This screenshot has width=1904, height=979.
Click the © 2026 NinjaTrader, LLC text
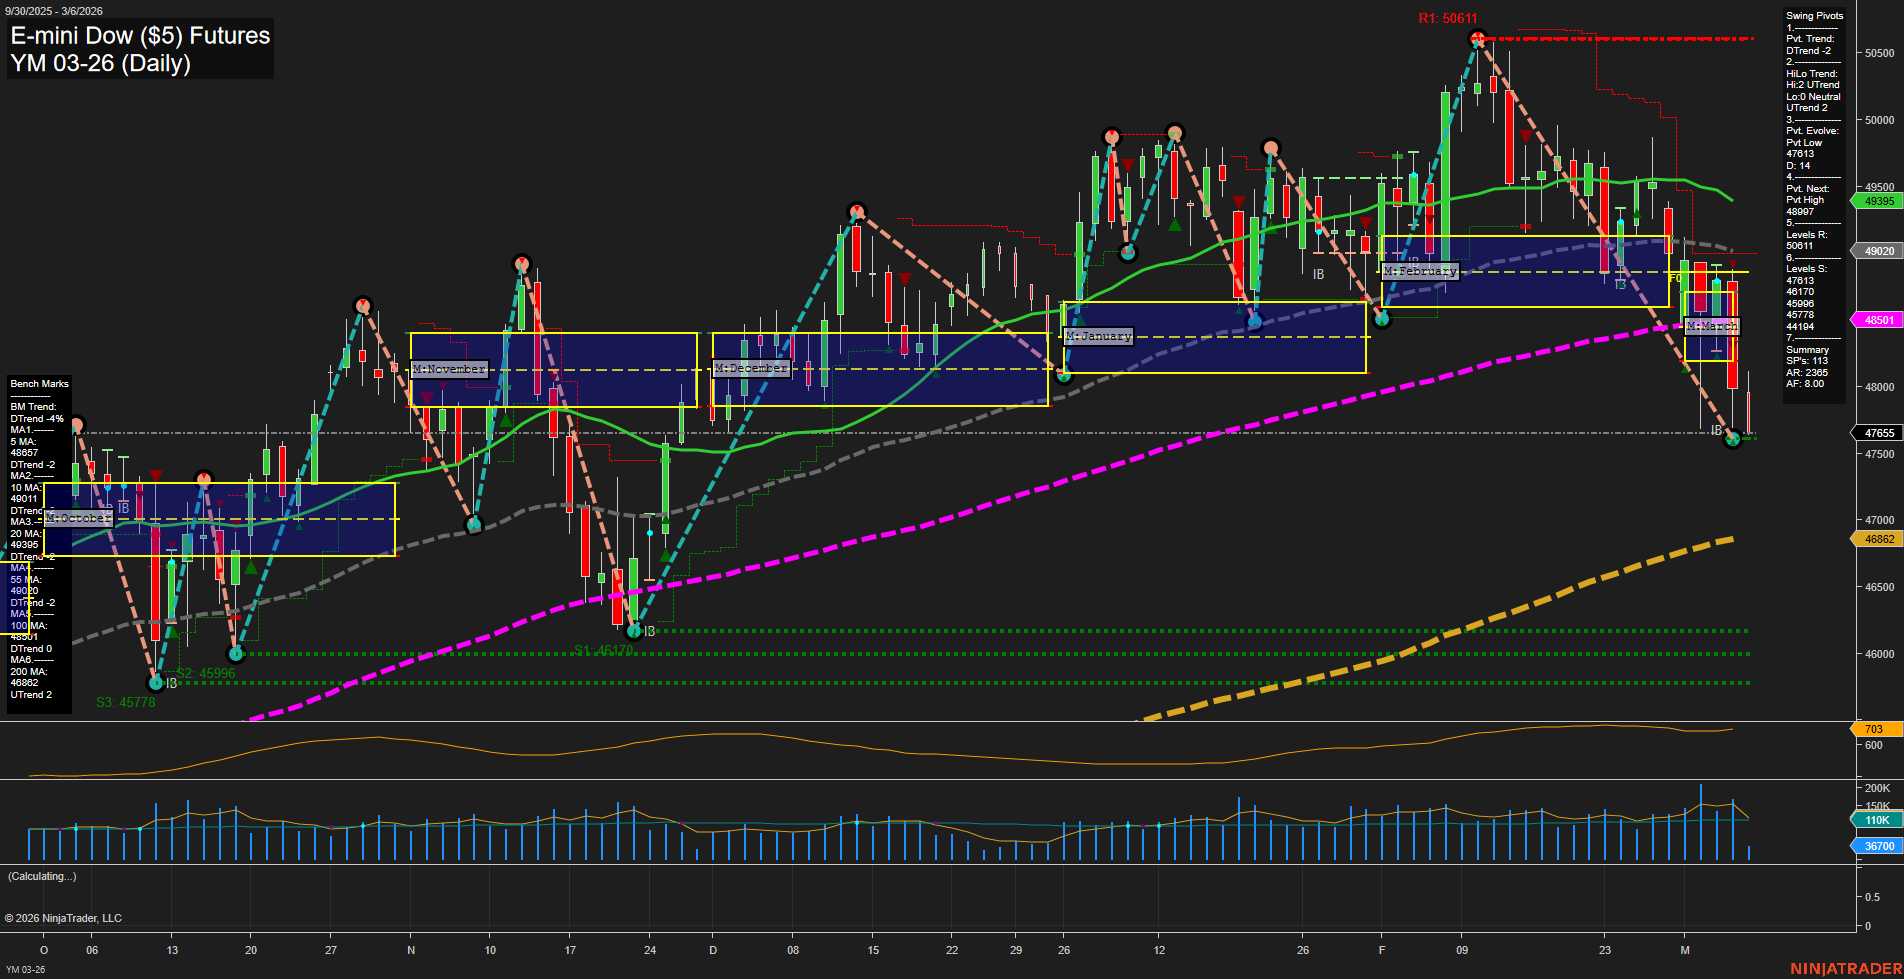65,917
